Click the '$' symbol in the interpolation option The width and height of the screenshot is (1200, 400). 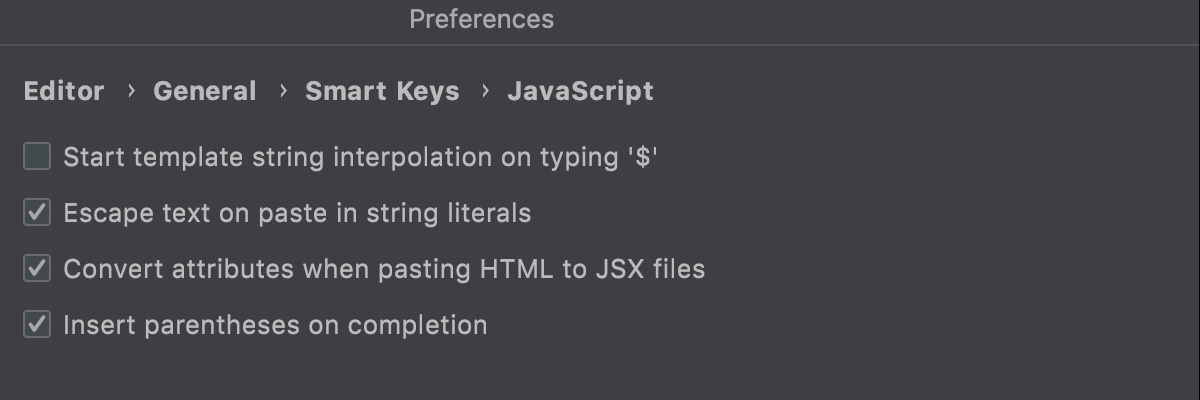644,157
